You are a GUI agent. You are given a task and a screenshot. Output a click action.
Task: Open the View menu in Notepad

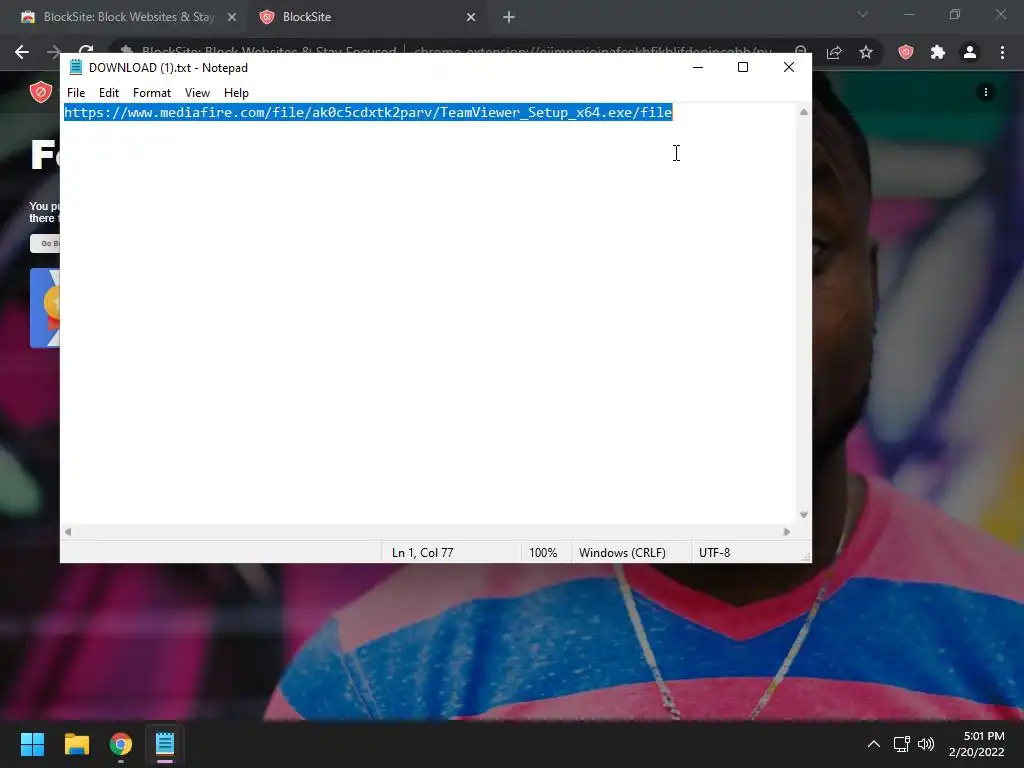tap(197, 93)
